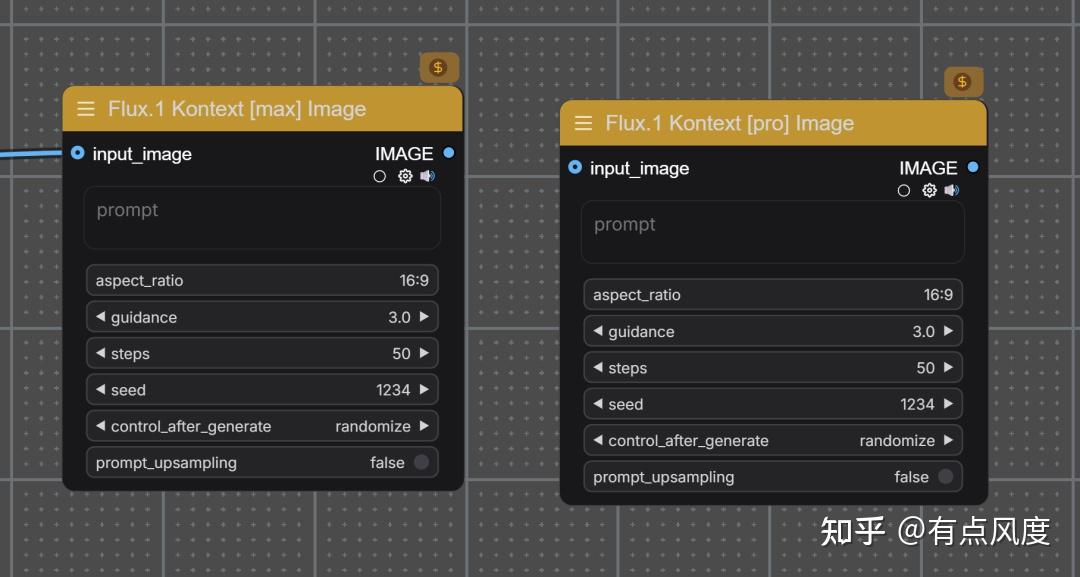Click the randomize value on the [pro] node
Viewport: 1080px width, 577px height.
coord(897,441)
